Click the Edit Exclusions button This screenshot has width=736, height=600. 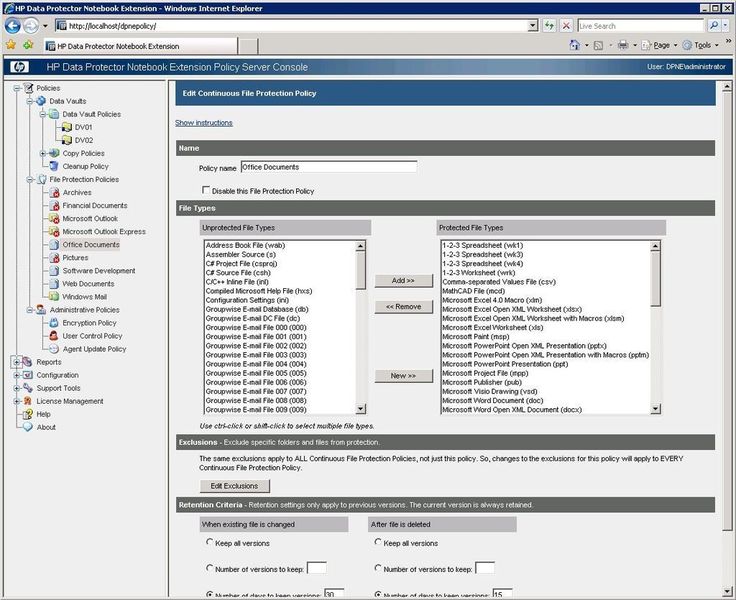(234, 486)
